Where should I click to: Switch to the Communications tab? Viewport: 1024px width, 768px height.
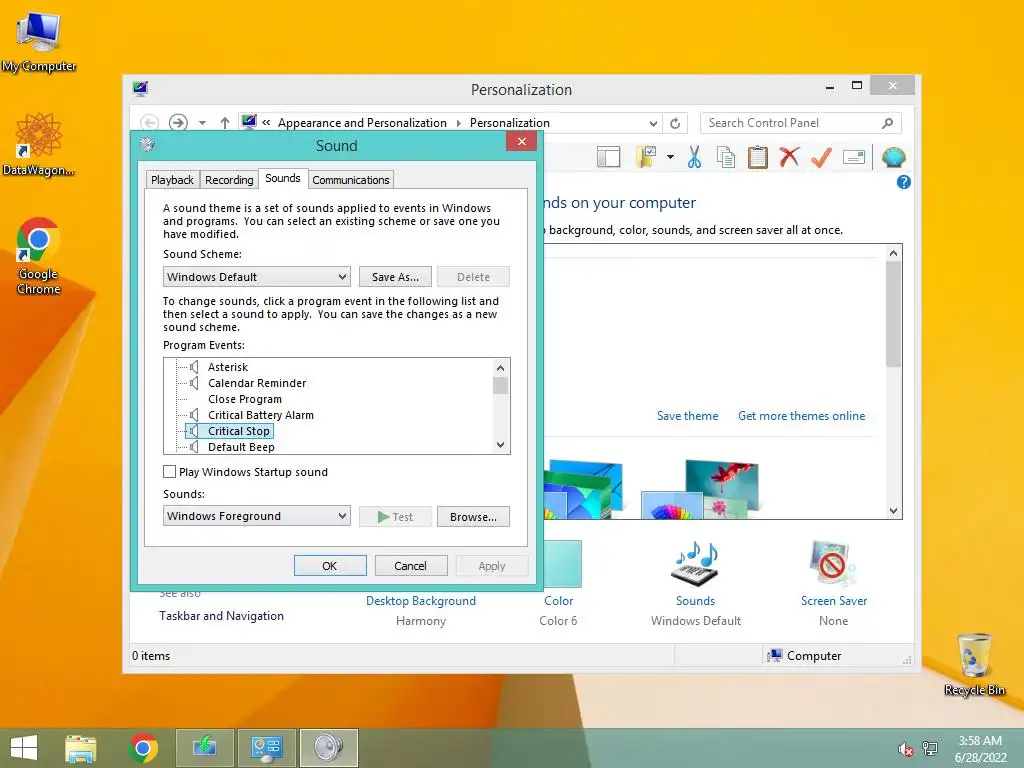pos(351,180)
